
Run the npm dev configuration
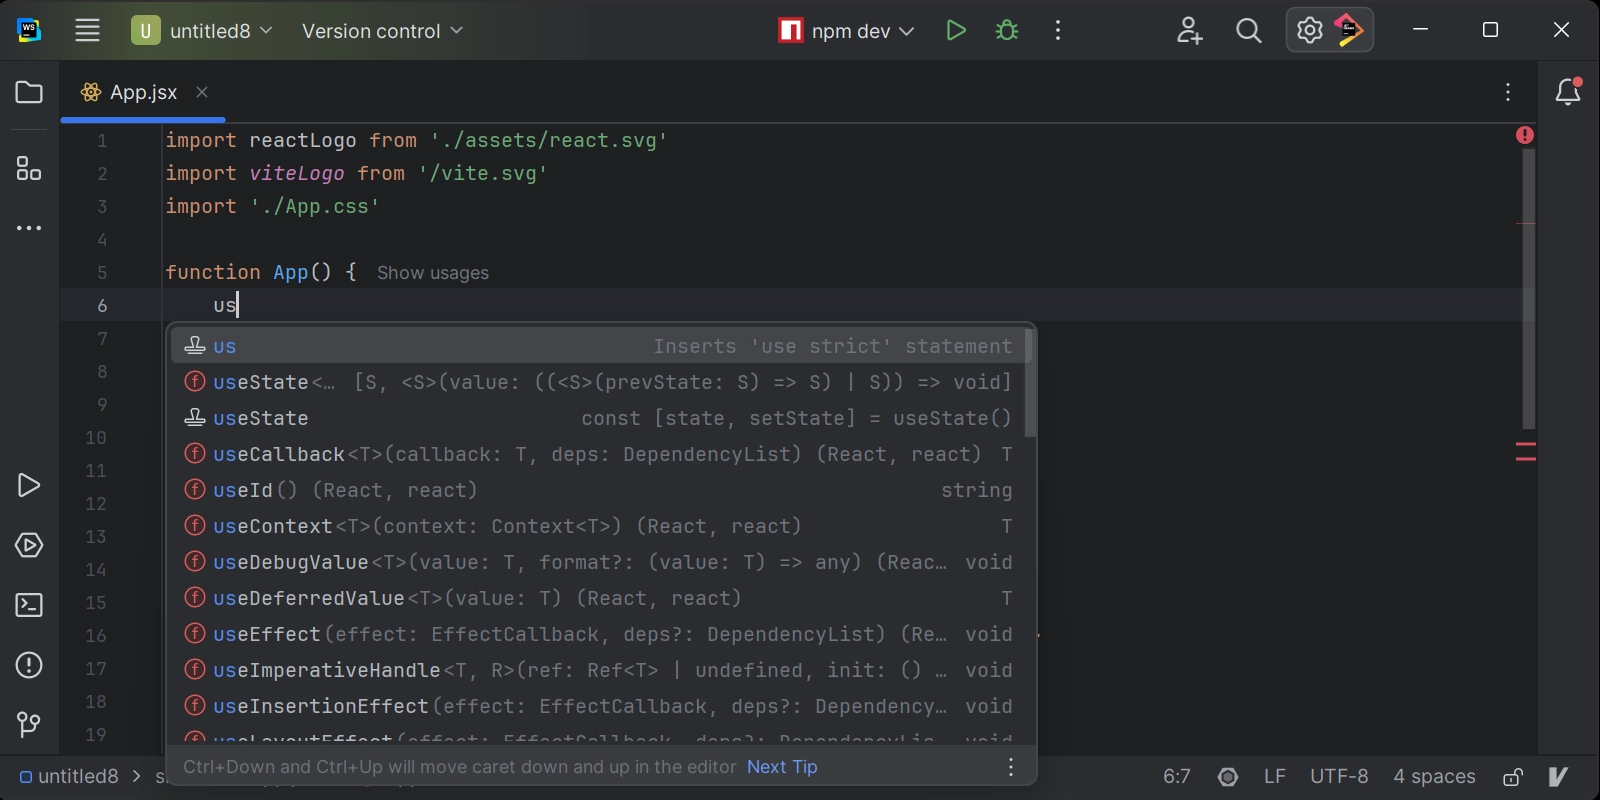coord(956,31)
